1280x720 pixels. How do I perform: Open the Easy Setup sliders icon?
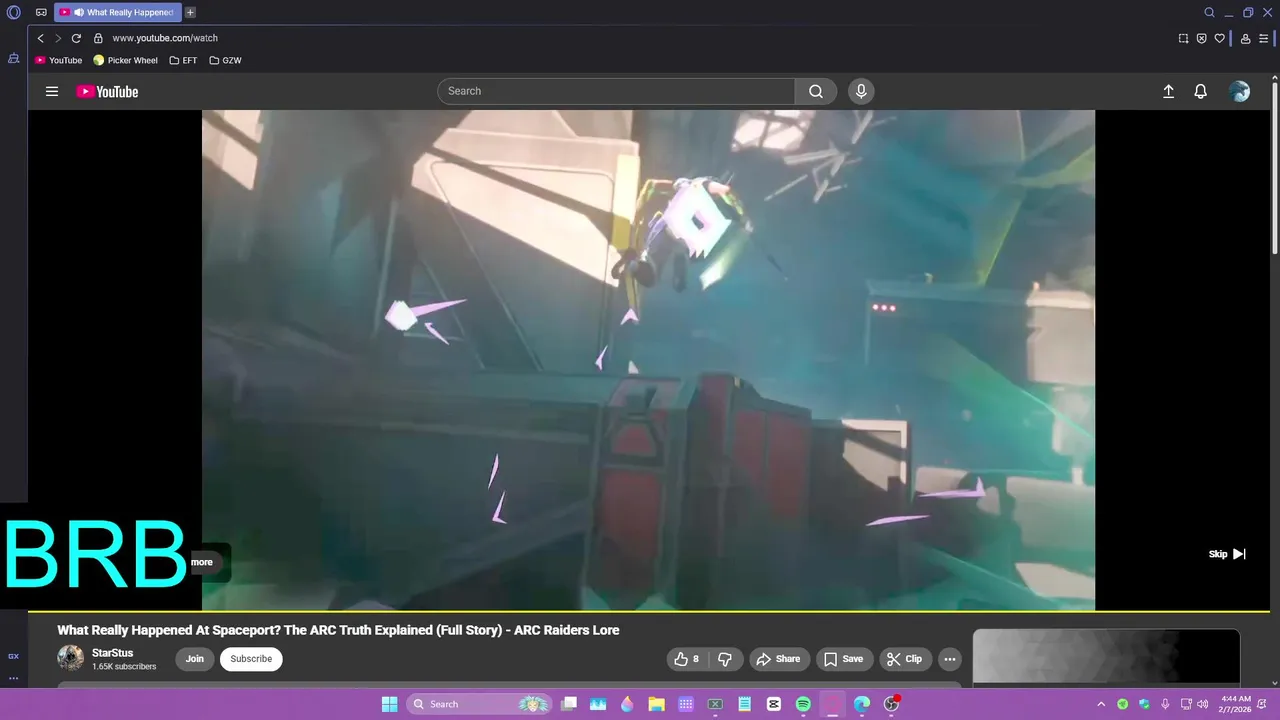tap(1264, 38)
